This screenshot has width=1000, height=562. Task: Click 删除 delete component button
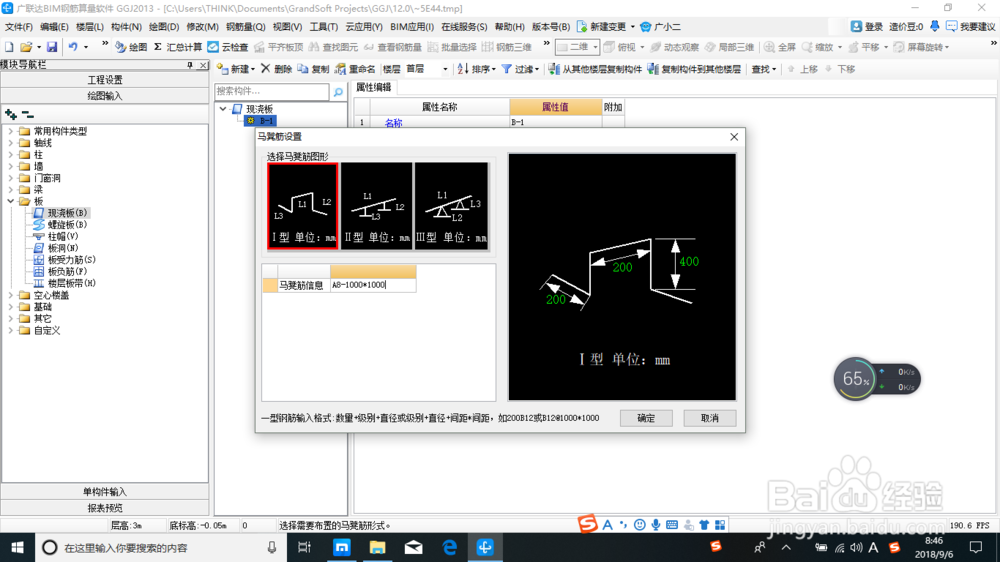point(276,69)
